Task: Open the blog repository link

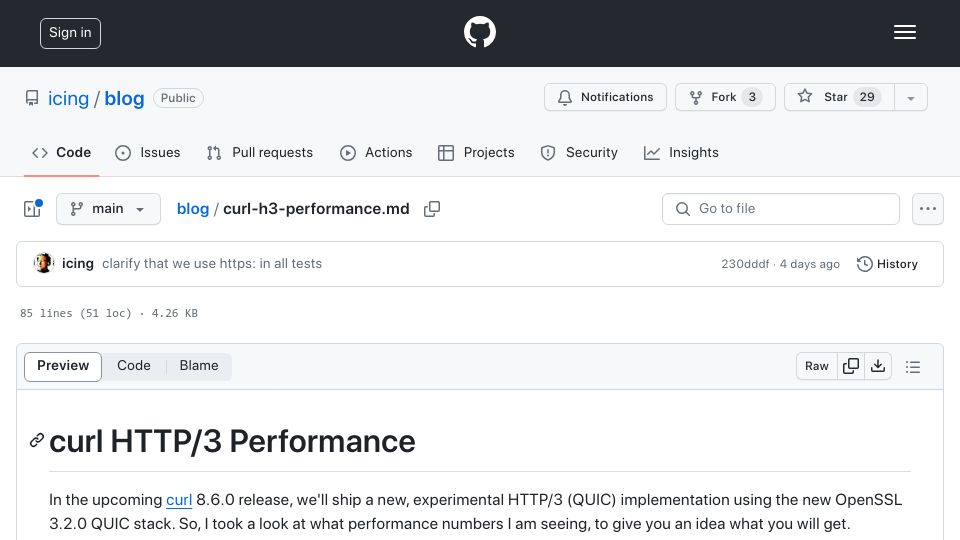Action: [x=124, y=98]
